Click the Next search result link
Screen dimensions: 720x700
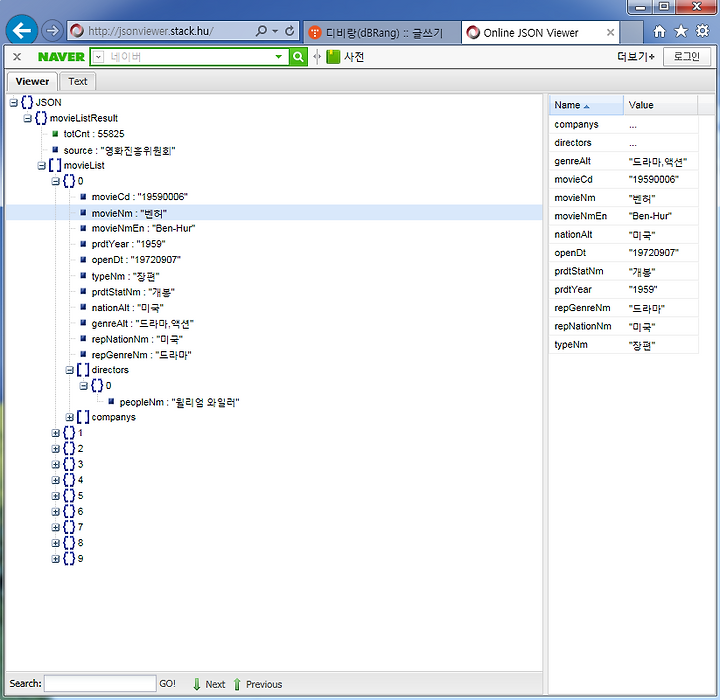tap(215, 684)
